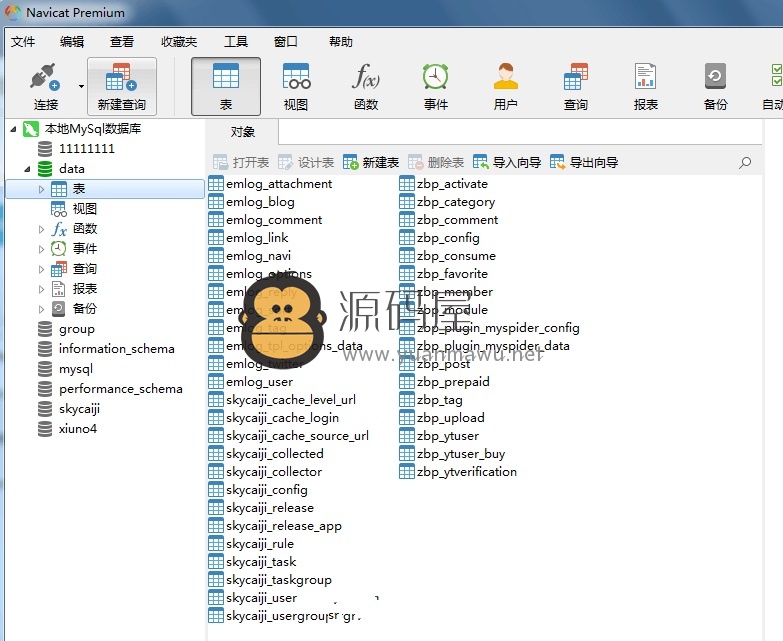The height and width of the screenshot is (641, 783).
Task: Expand the 函数 tree node arrow
Action: pos(41,229)
